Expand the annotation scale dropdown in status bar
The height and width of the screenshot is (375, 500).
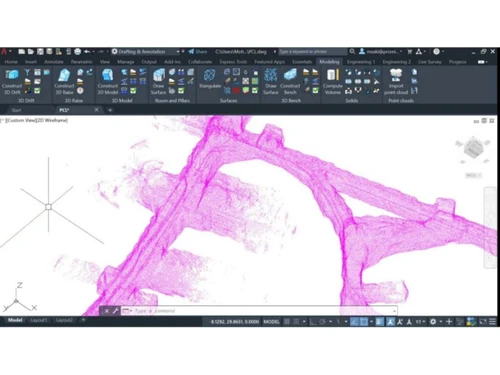pyautogui.click(x=421, y=322)
